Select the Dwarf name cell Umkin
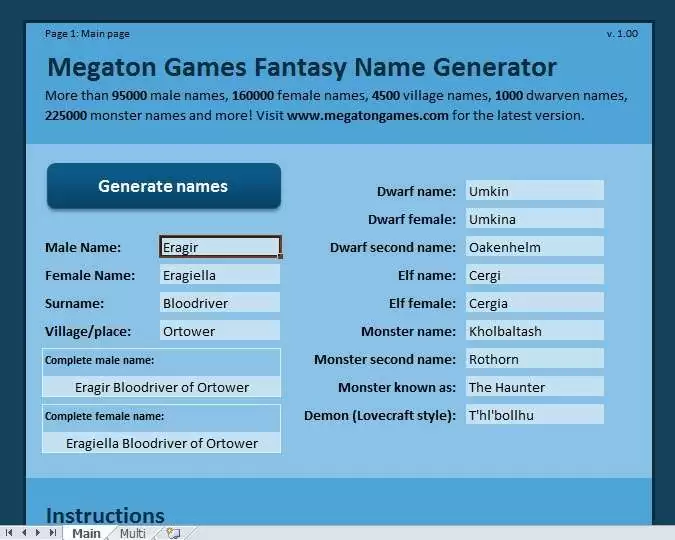Image resolution: width=675 pixels, height=540 pixels. [x=534, y=191]
